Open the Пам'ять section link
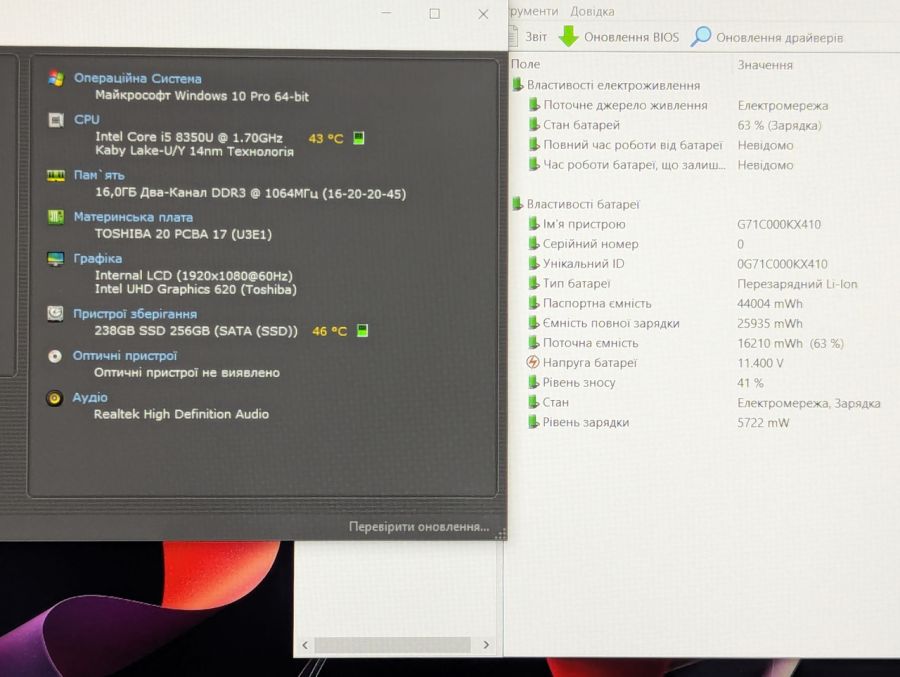Image resolution: width=900 pixels, height=677 pixels. 99,175
